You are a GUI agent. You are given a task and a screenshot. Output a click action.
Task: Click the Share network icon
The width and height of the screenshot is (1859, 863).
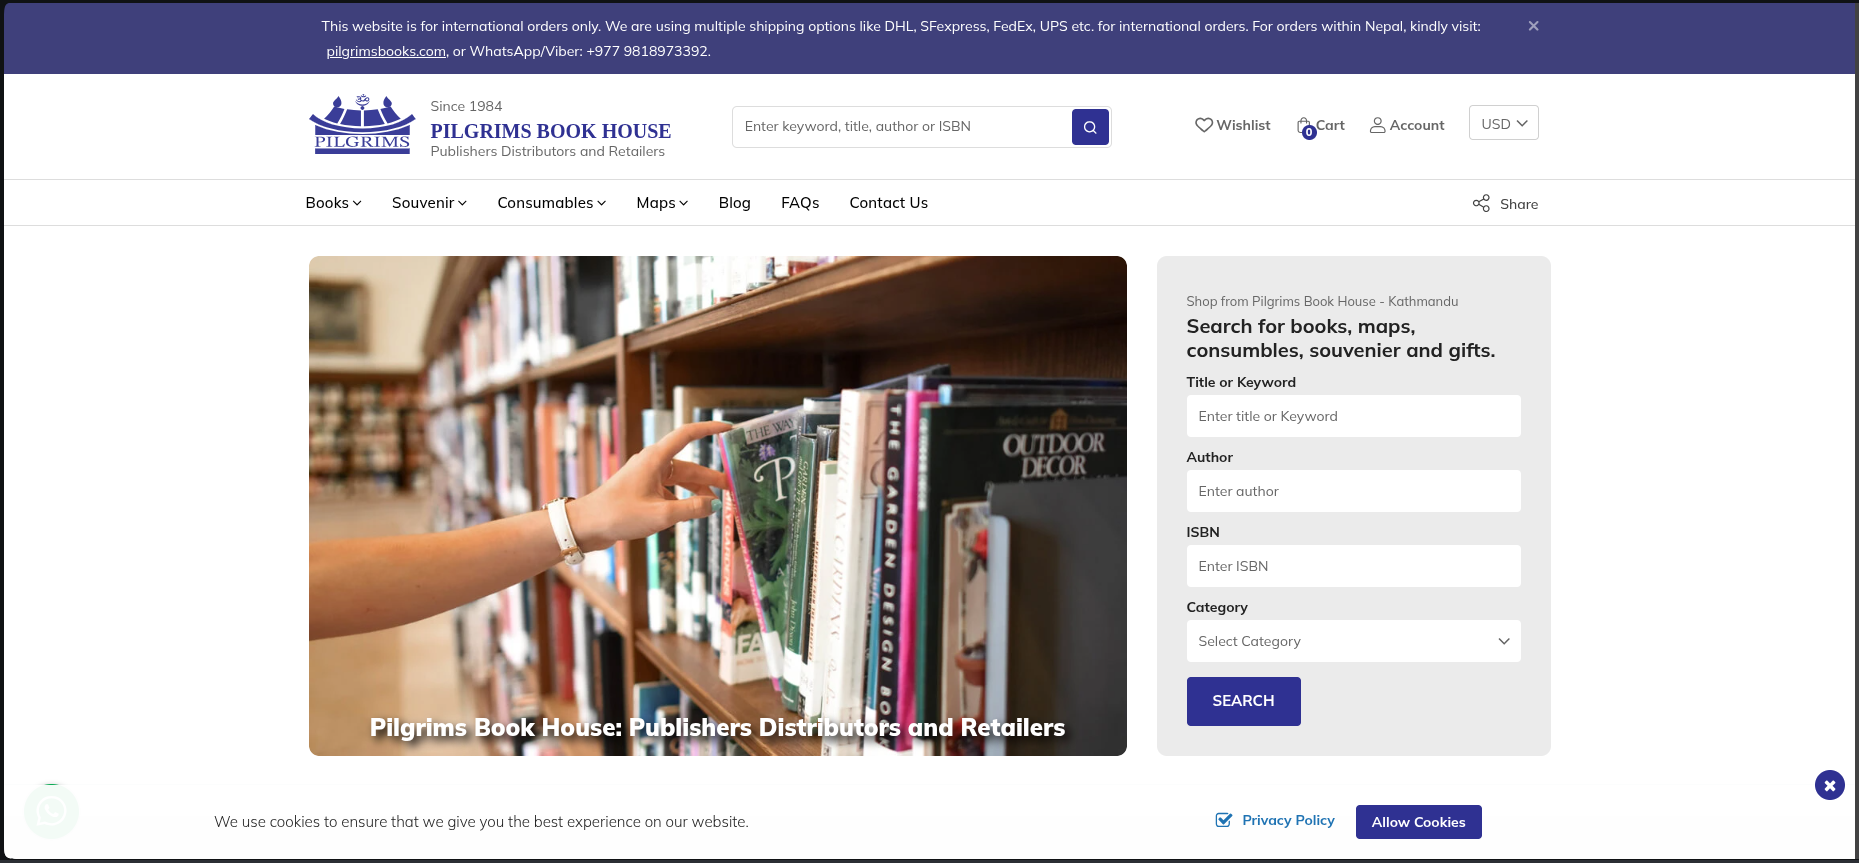[1481, 203]
